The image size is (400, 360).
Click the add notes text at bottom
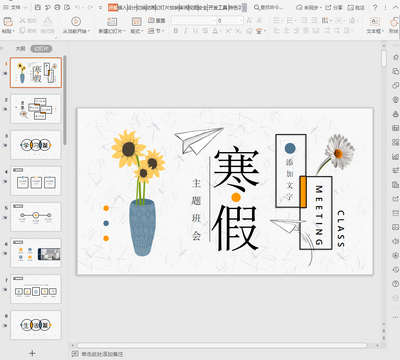[102, 354]
